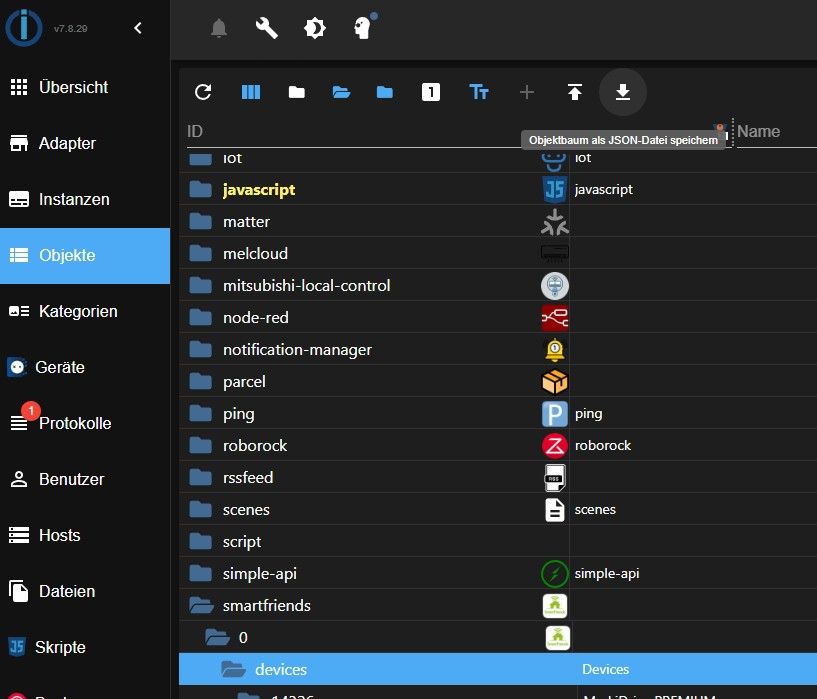Click the scenes document icon
The height and width of the screenshot is (699, 817).
point(554,510)
